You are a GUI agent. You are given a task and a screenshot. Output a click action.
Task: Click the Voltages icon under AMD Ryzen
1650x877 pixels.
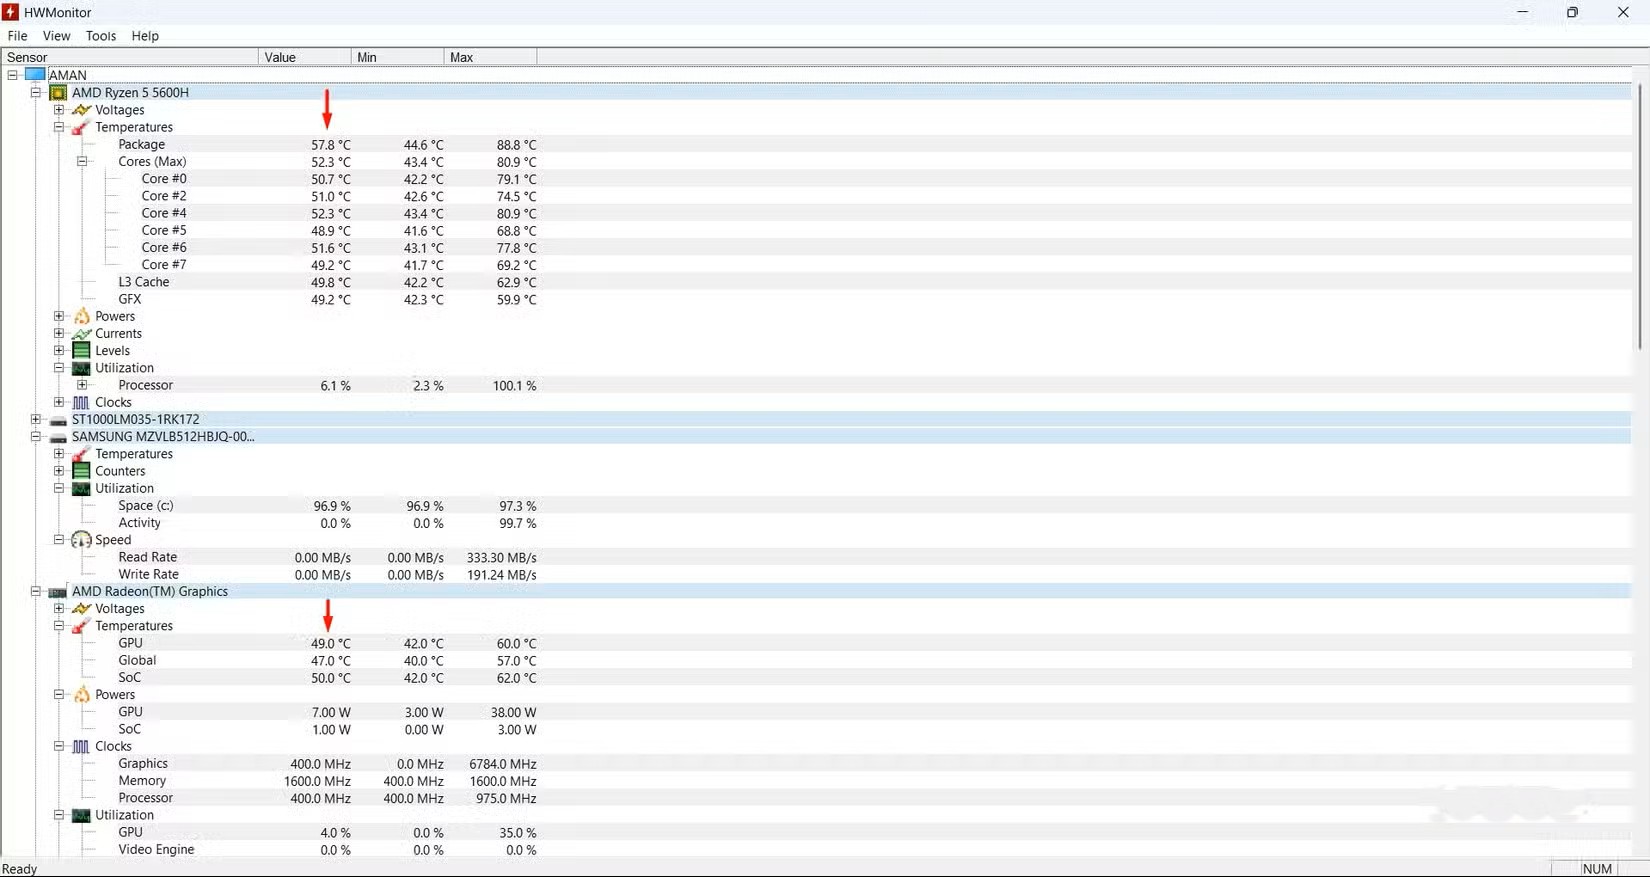point(82,110)
